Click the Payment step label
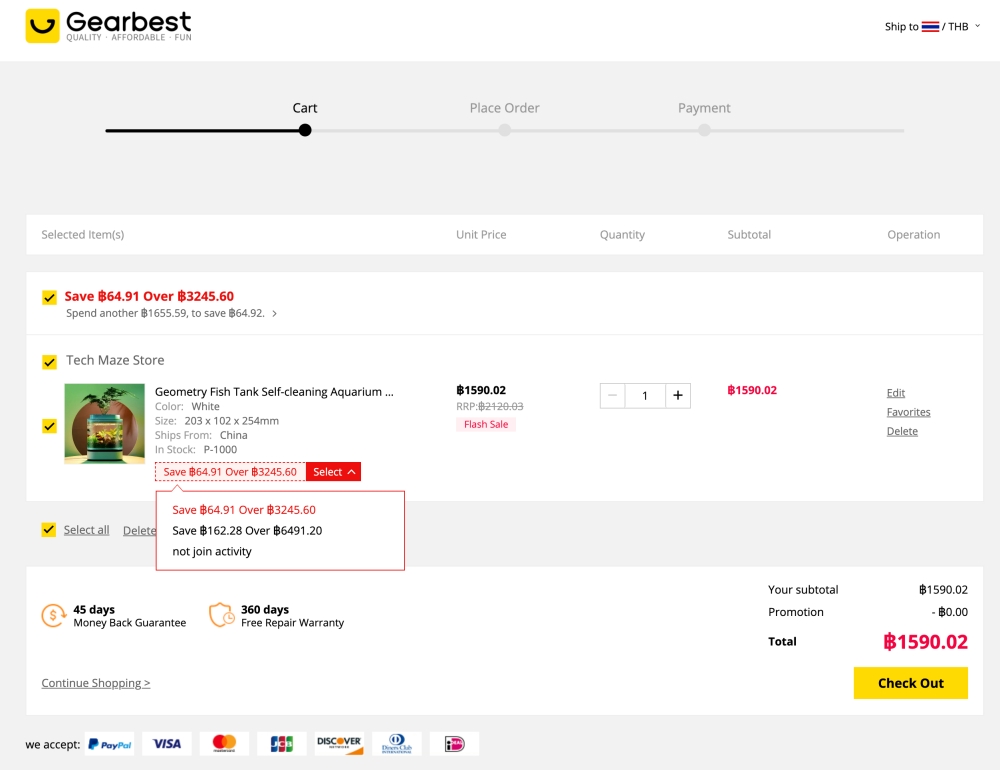This screenshot has width=1000, height=770. [x=704, y=108]
